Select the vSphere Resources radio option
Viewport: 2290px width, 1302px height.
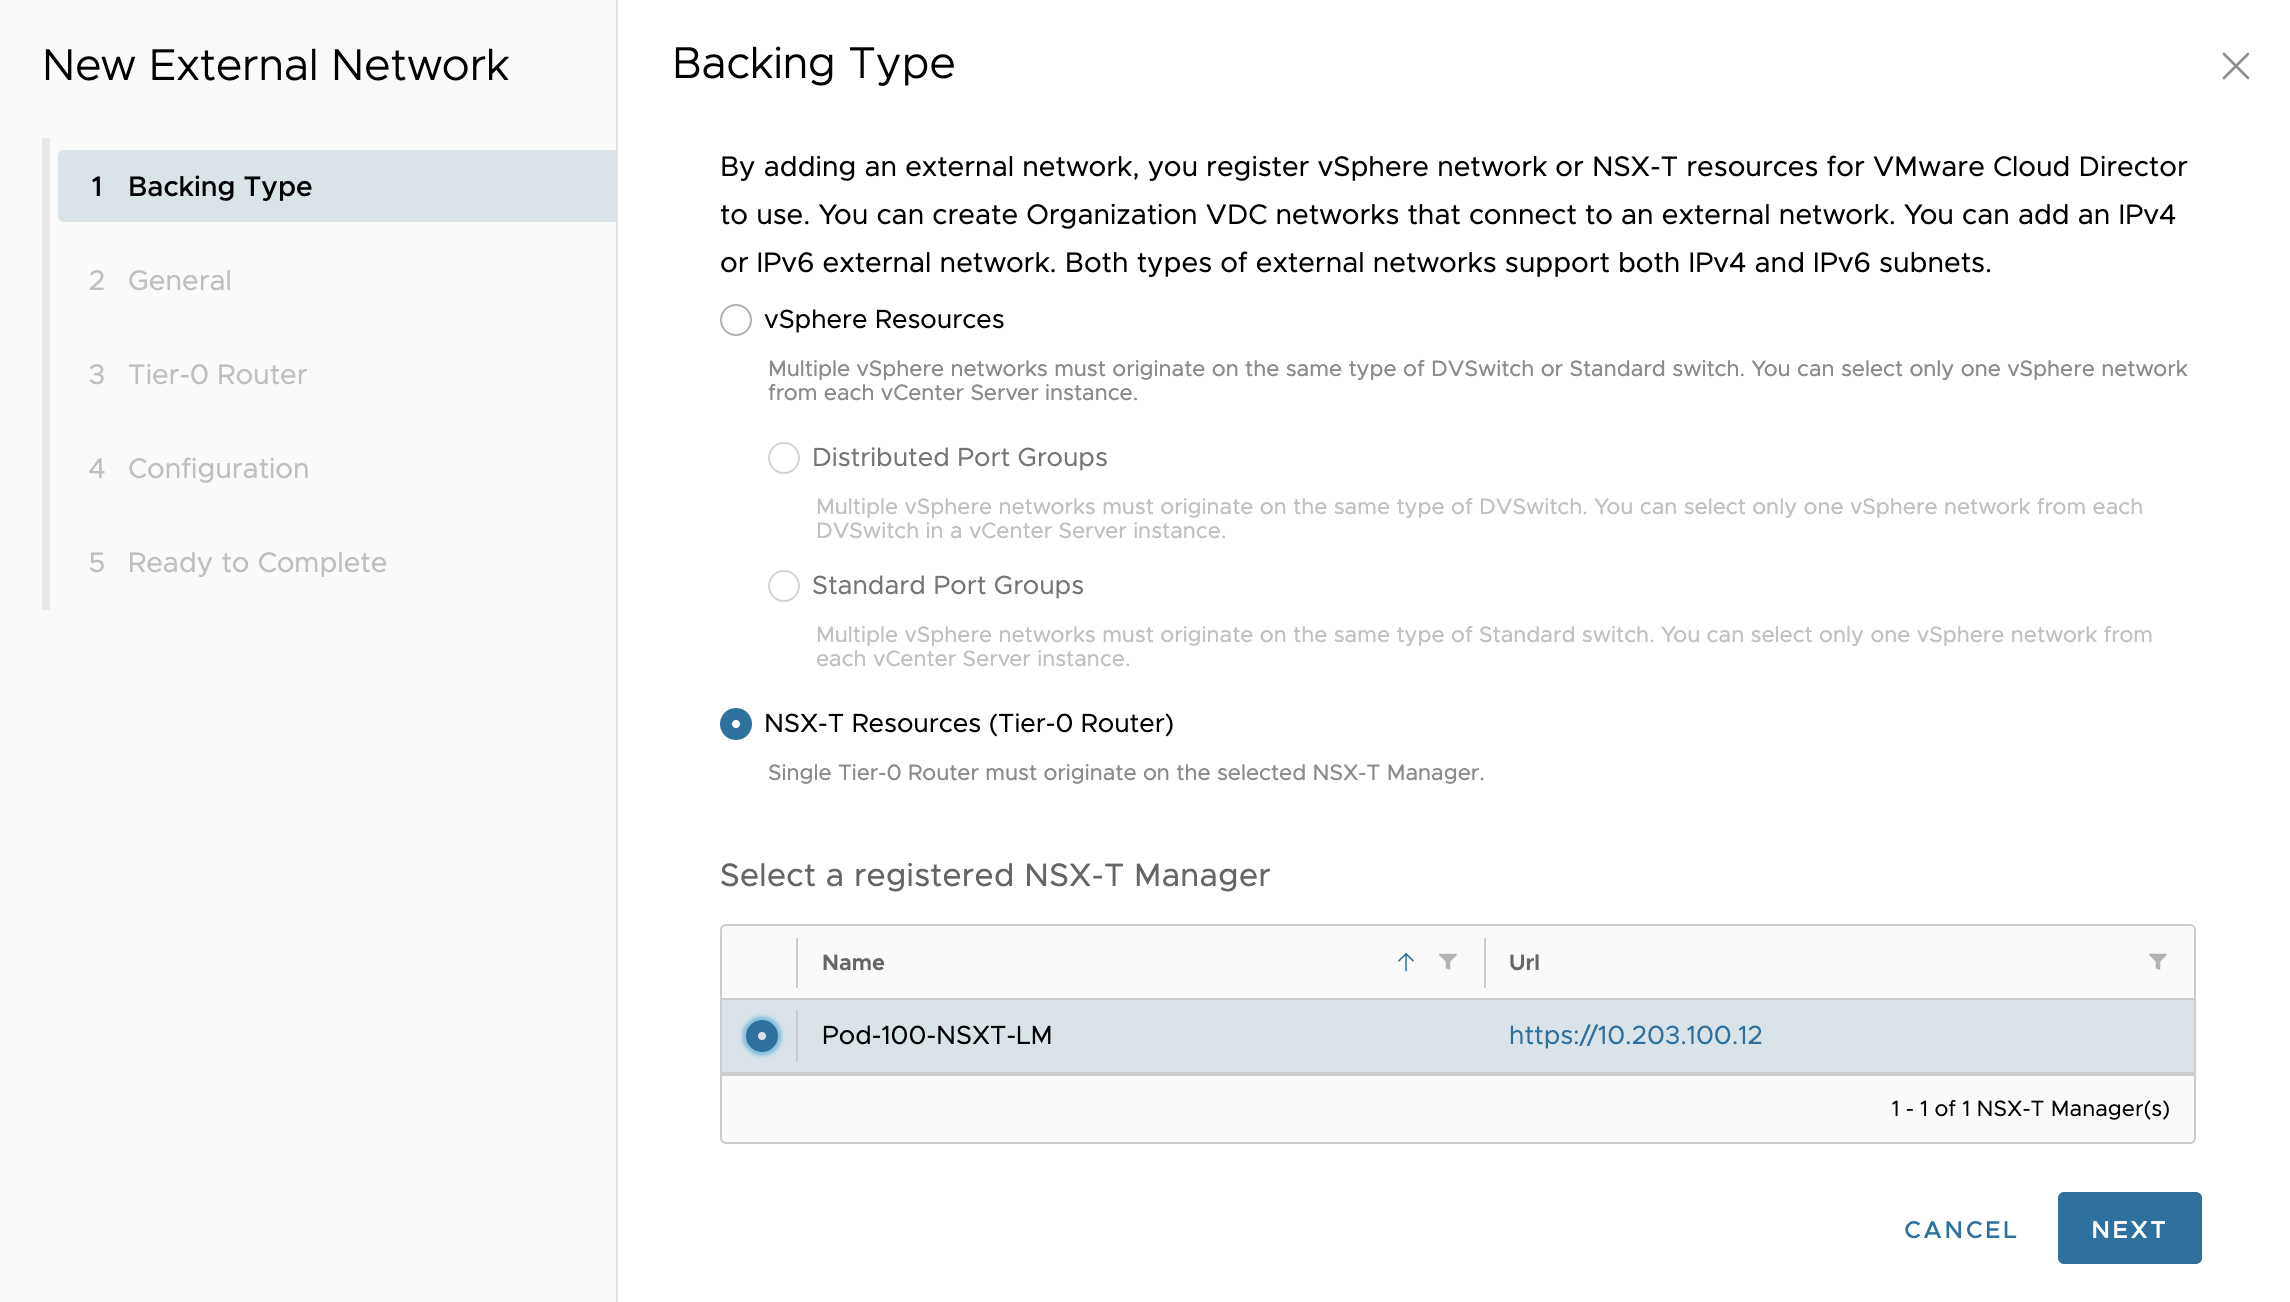[x=736, y=320]
